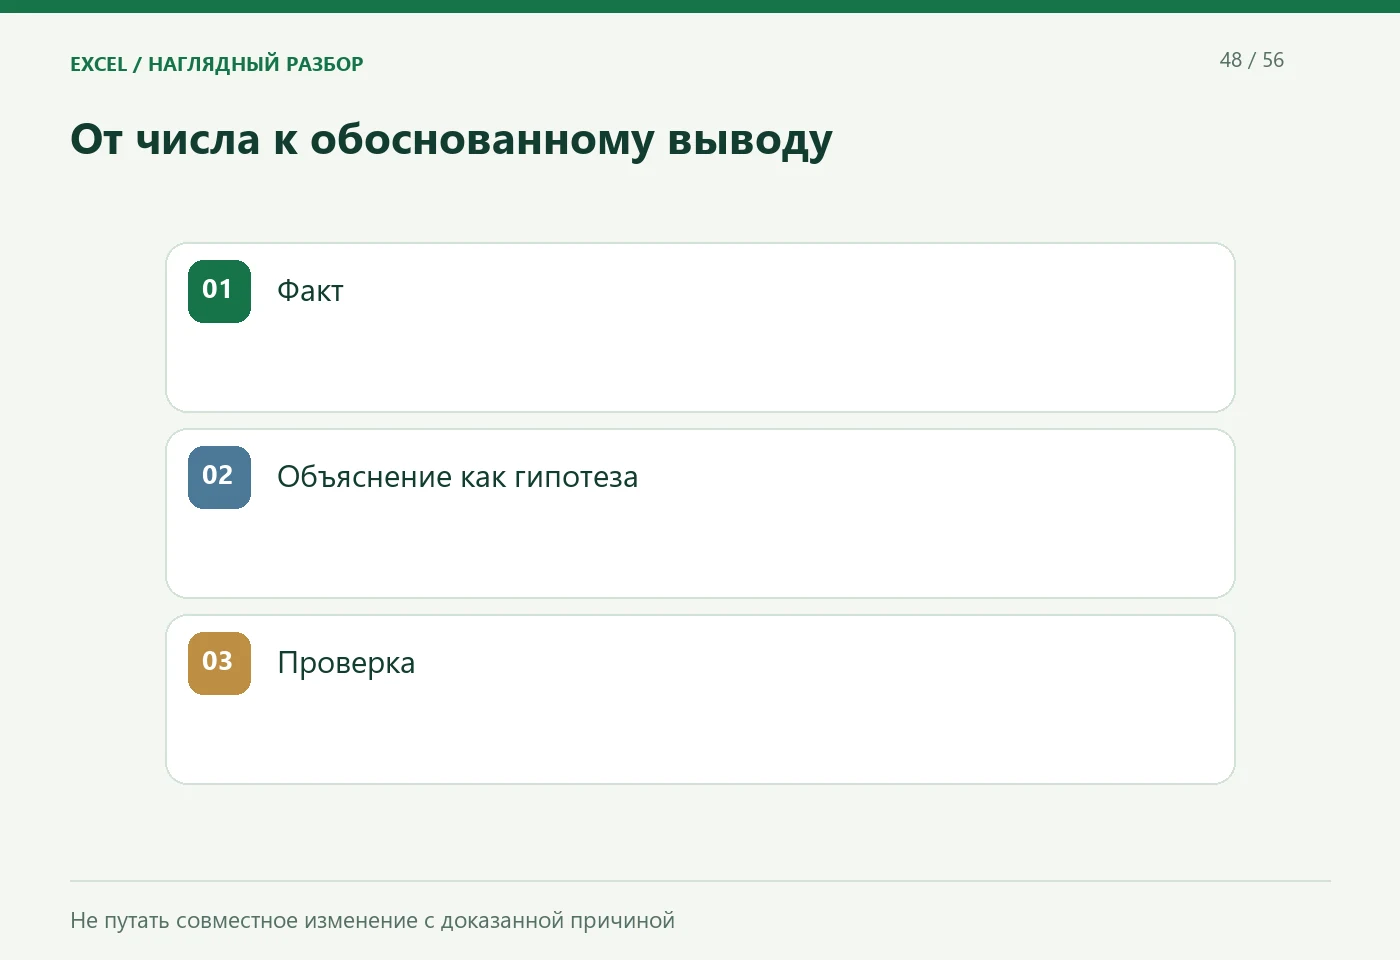Select the "Проверка" card label
Screen dimensions: 1400x960
point(346,663)
